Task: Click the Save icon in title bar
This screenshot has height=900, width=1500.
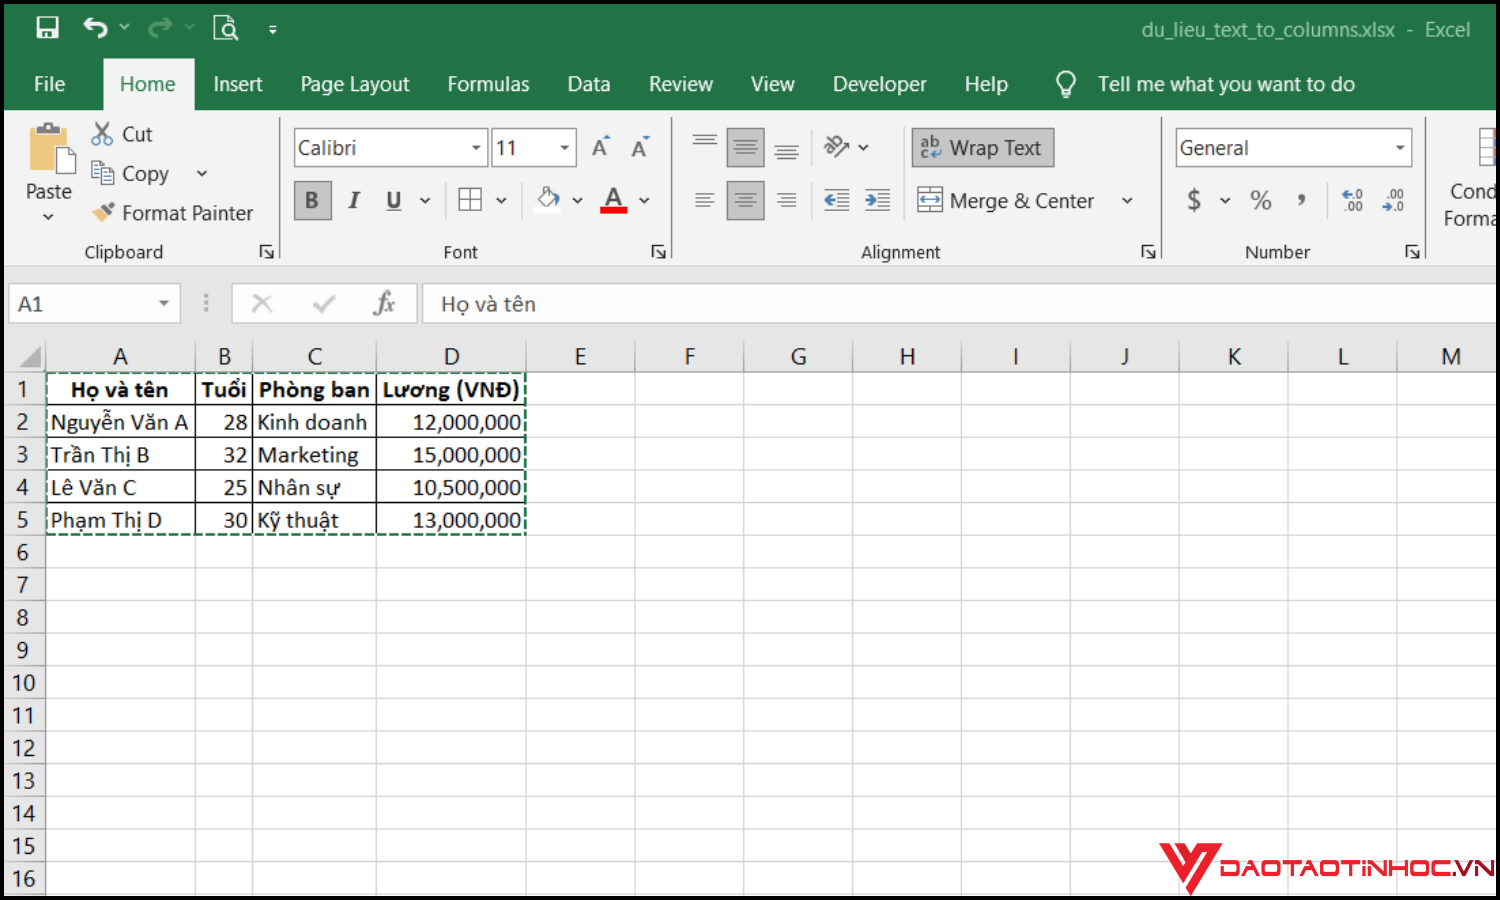Action: pyautogui.click(x=47, y=28)
